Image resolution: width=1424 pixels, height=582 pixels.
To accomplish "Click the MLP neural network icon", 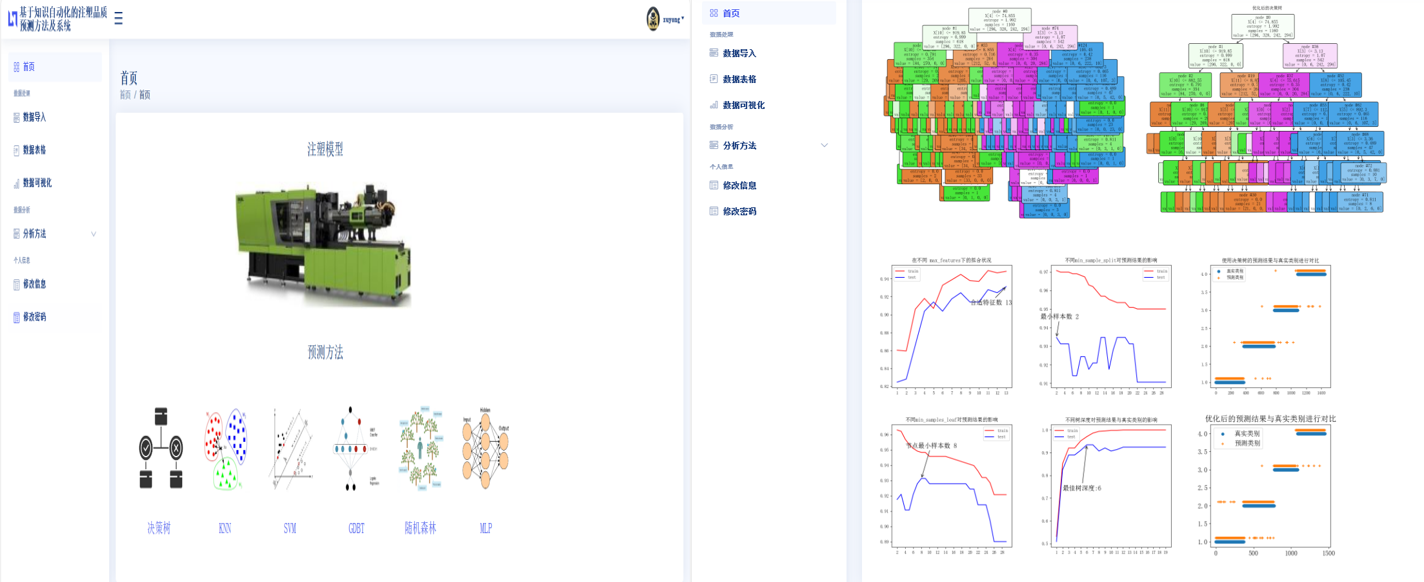I will pos(485,449).
